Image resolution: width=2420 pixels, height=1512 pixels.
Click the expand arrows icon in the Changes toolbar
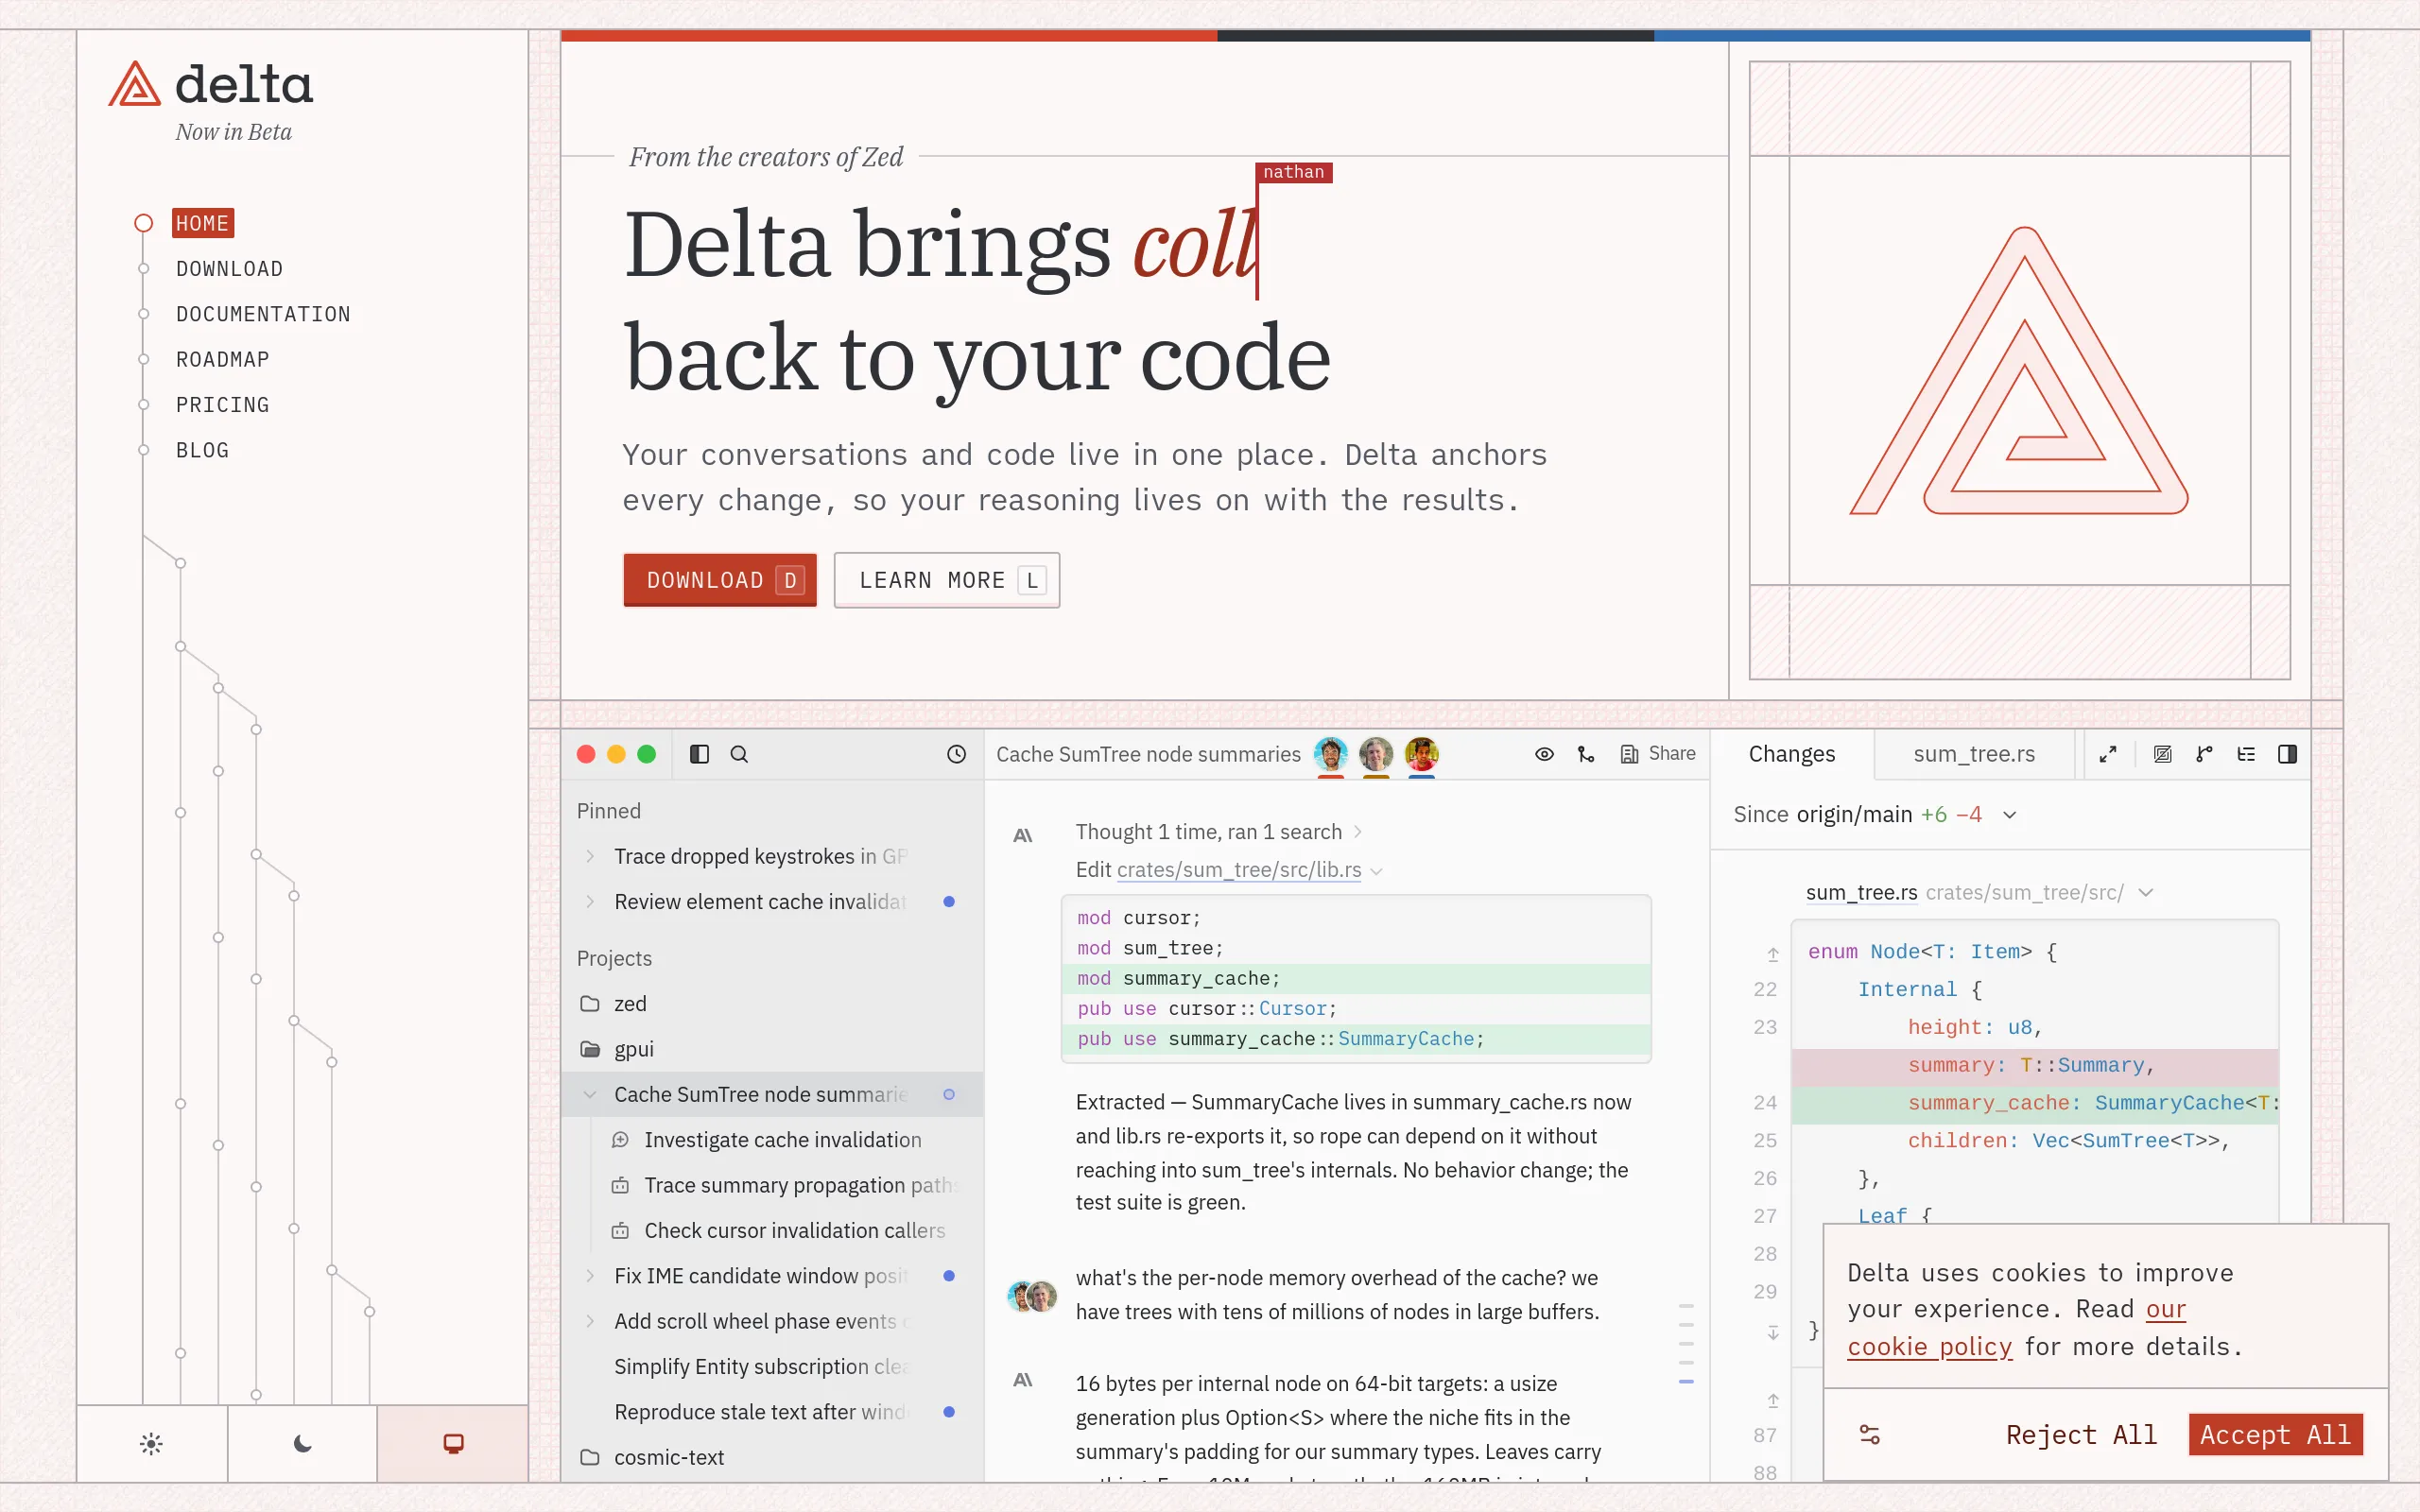coord(2108,754)
